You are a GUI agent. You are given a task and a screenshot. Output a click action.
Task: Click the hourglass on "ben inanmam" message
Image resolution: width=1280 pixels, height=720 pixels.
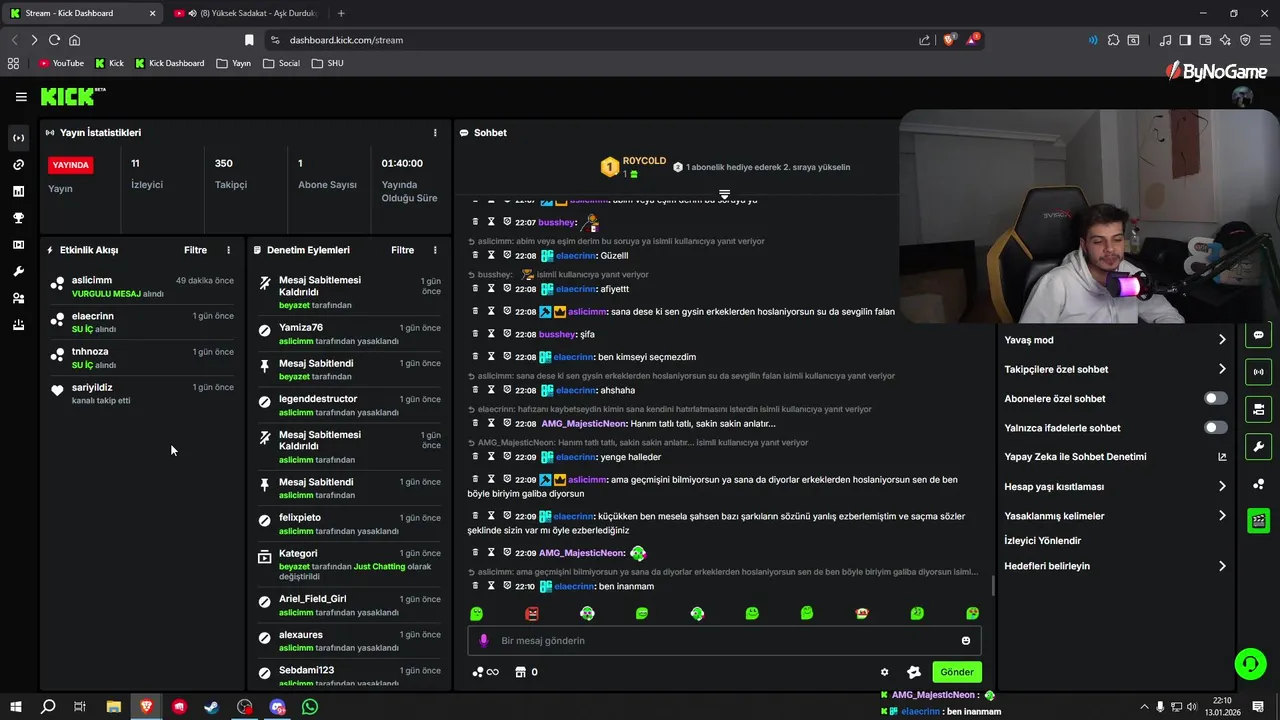click(491, 586)
